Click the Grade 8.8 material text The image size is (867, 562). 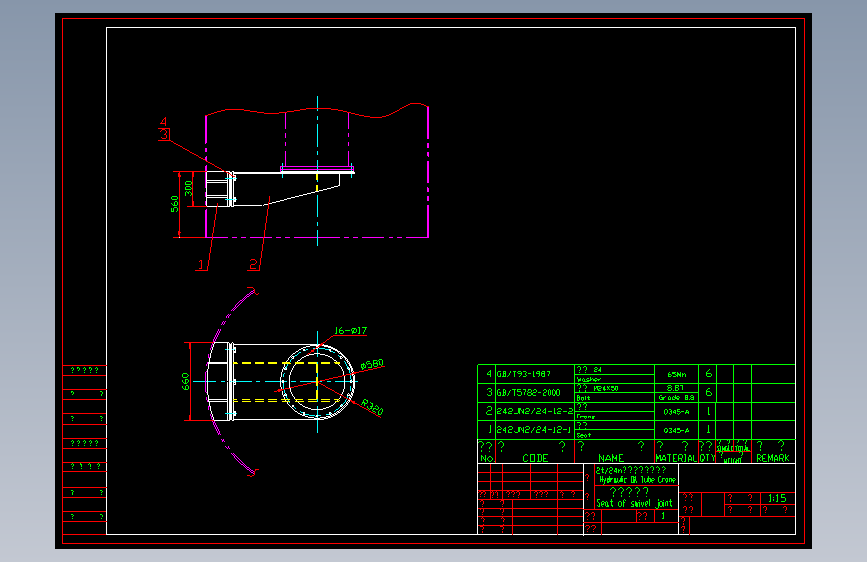676,398
